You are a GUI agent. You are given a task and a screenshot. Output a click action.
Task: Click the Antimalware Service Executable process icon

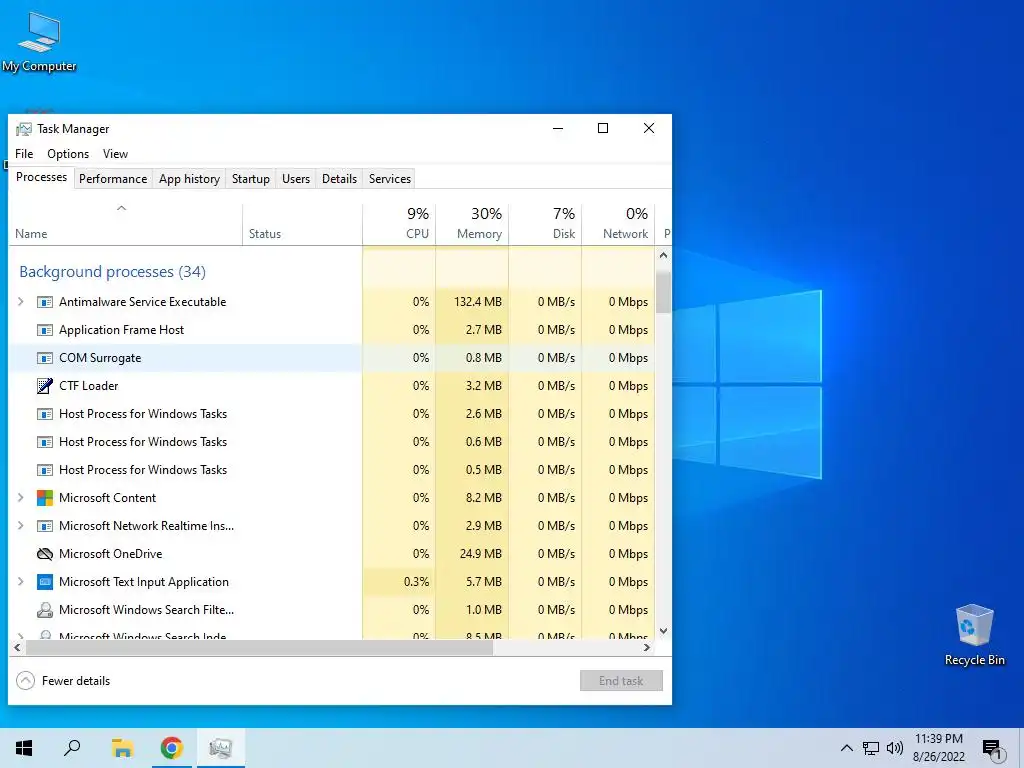pyautogui.click(x=44, y=302)
